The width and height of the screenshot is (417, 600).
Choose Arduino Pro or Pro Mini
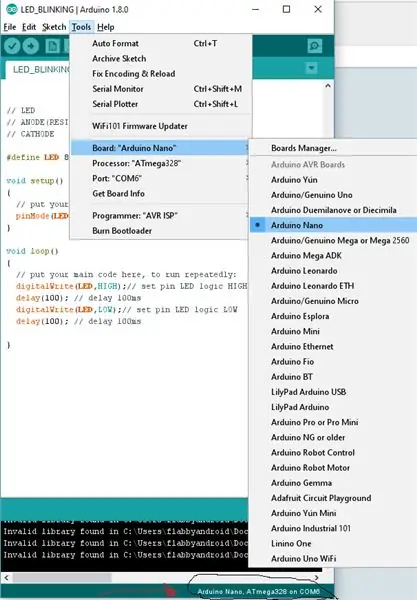coord(333,422)
